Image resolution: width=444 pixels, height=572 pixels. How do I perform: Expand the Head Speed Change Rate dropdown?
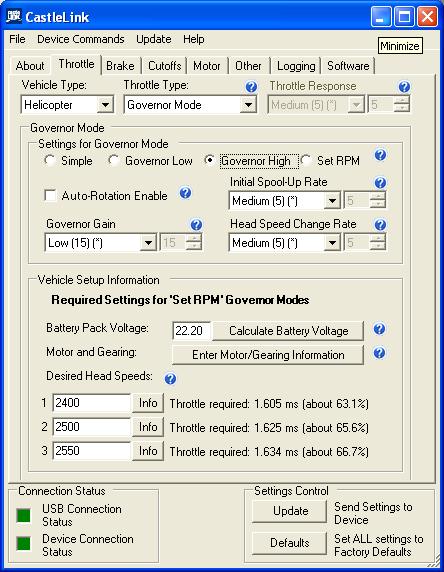[332, 243]
